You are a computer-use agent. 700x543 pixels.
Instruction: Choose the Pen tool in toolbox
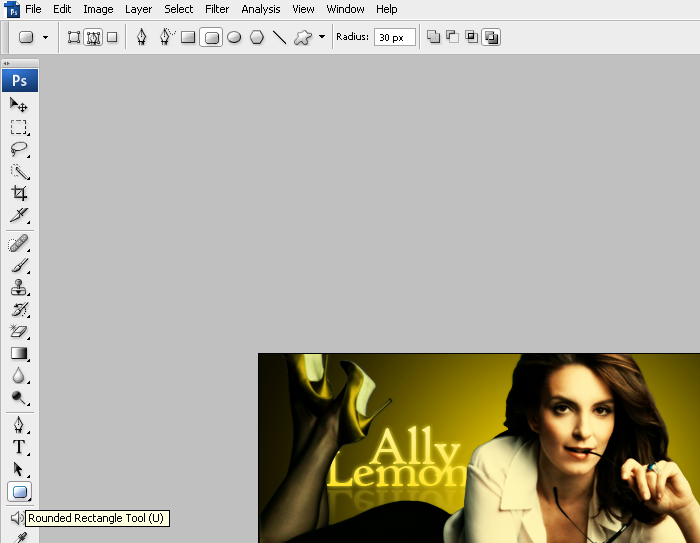(x=19, y=425)
